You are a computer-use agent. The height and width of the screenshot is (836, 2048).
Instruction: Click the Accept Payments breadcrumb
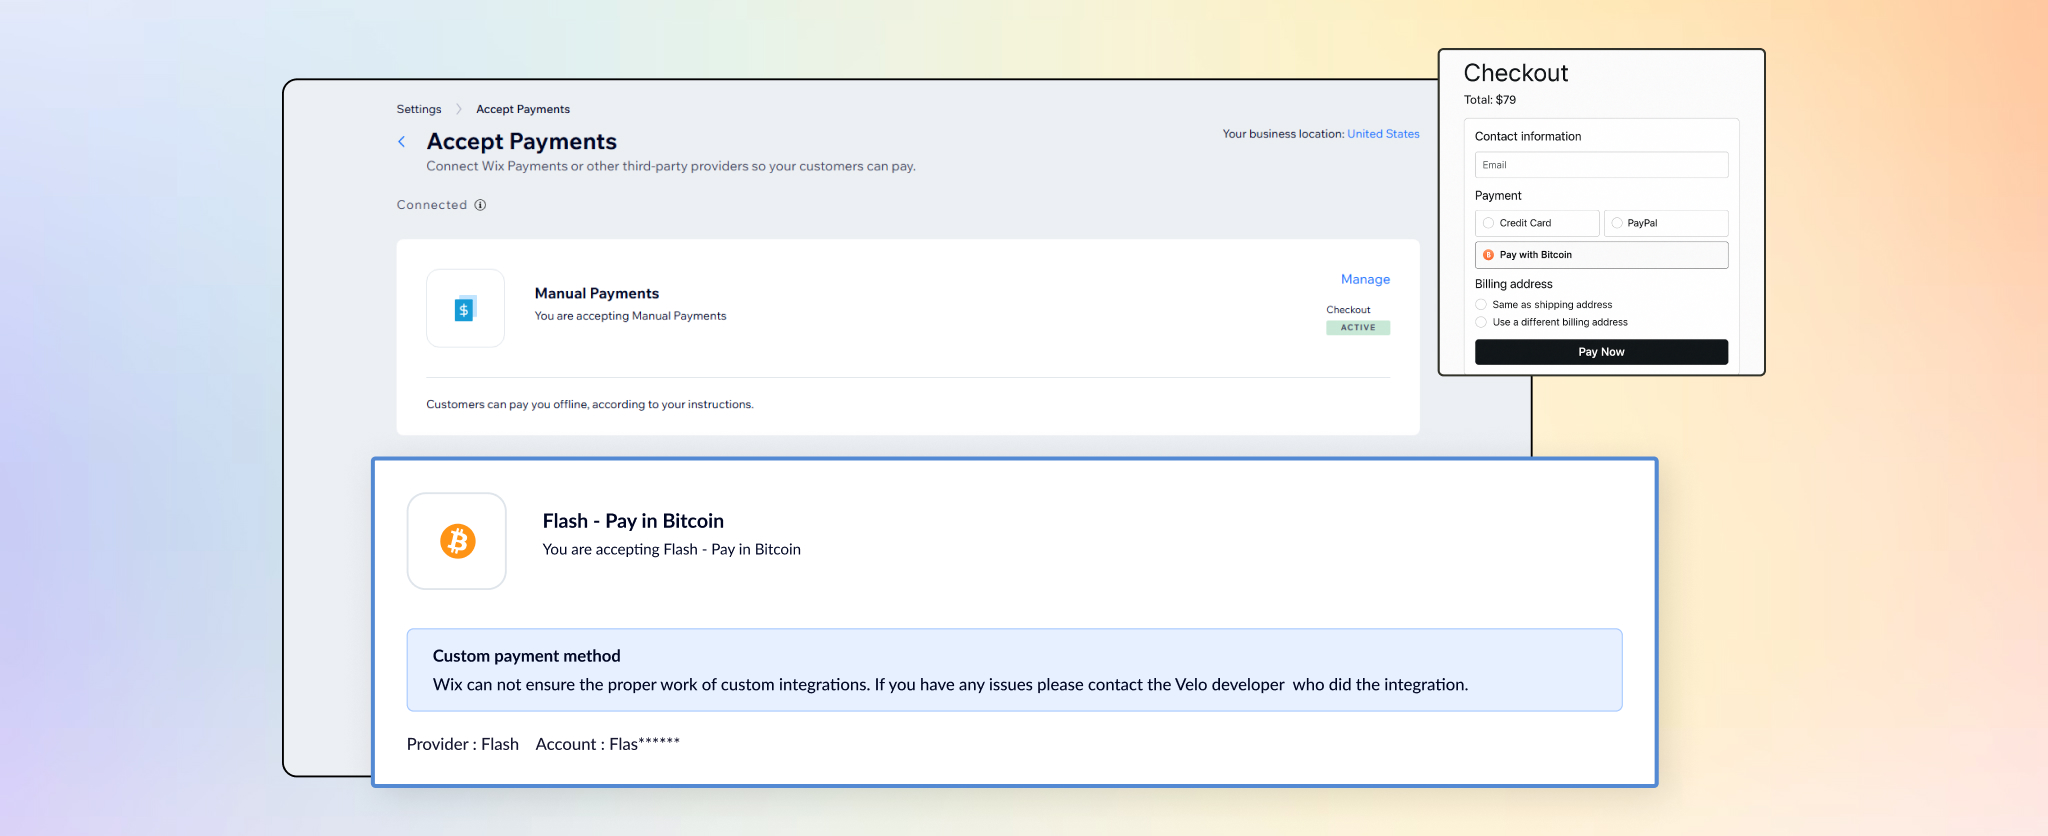(x=523, y=109)
